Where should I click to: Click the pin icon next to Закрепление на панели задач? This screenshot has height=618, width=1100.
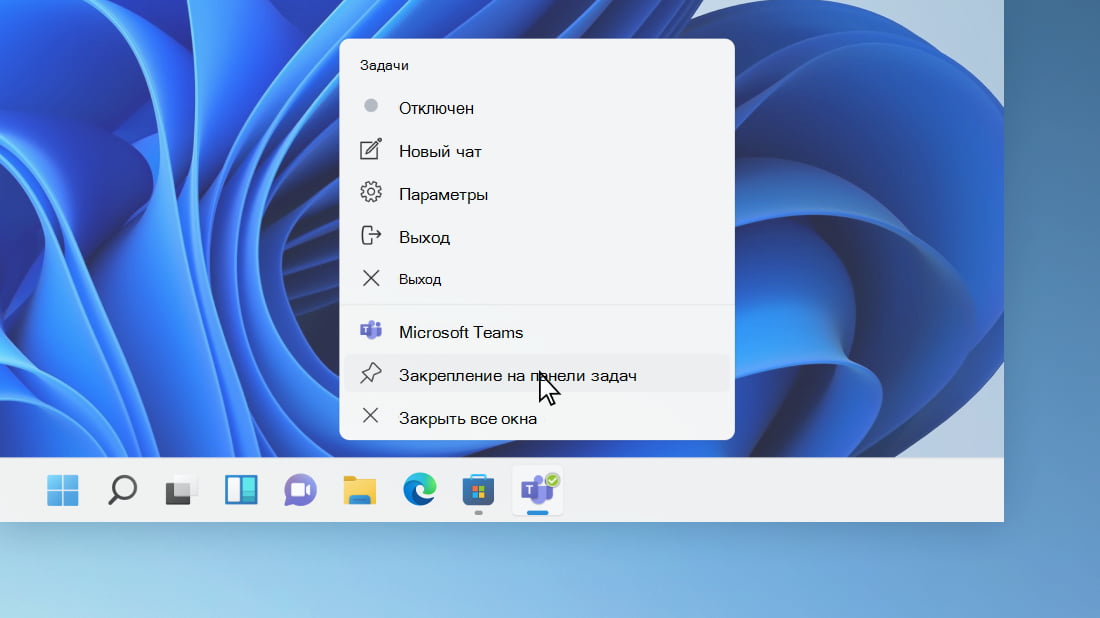point(371,373)
